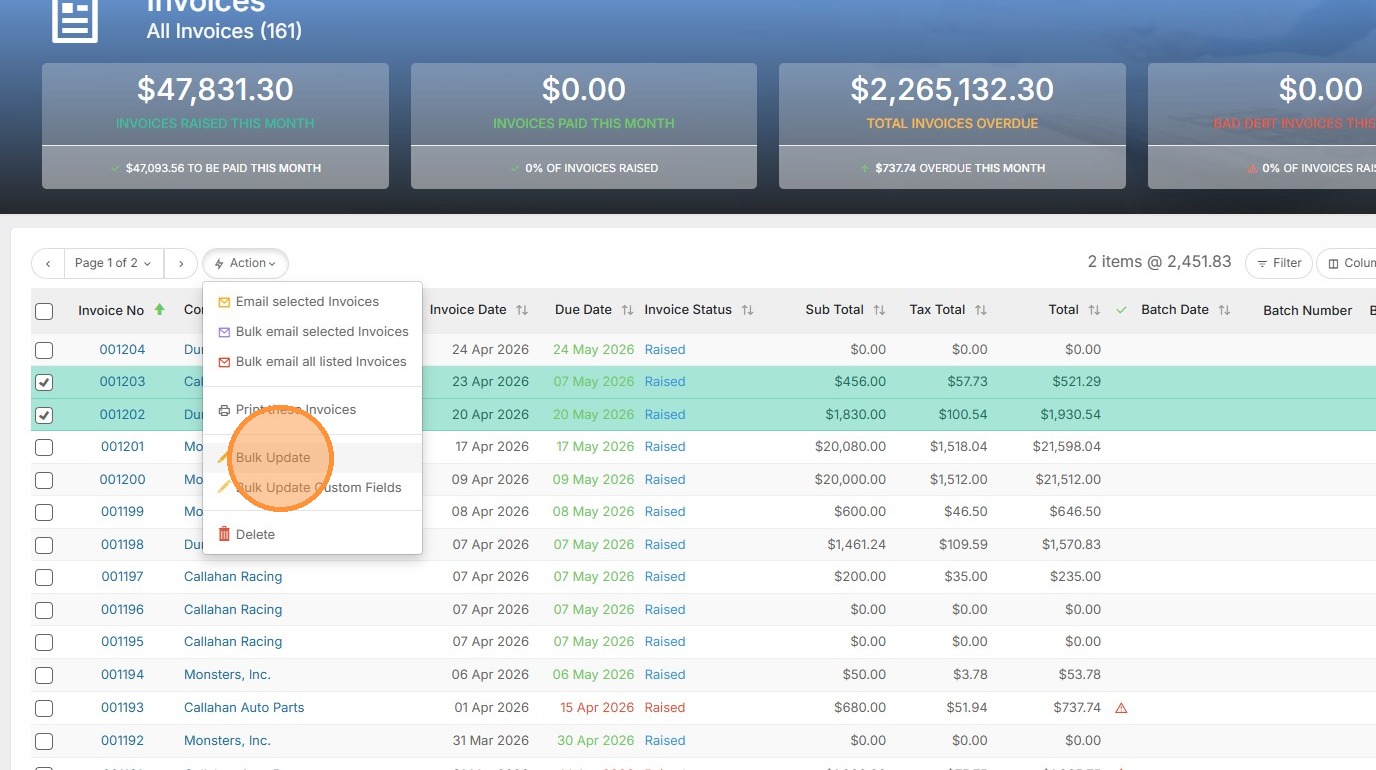Open Monsters, Inc. link on row 001194
This screenshot has width=1376, height=770.
click(x=227, y=675)
